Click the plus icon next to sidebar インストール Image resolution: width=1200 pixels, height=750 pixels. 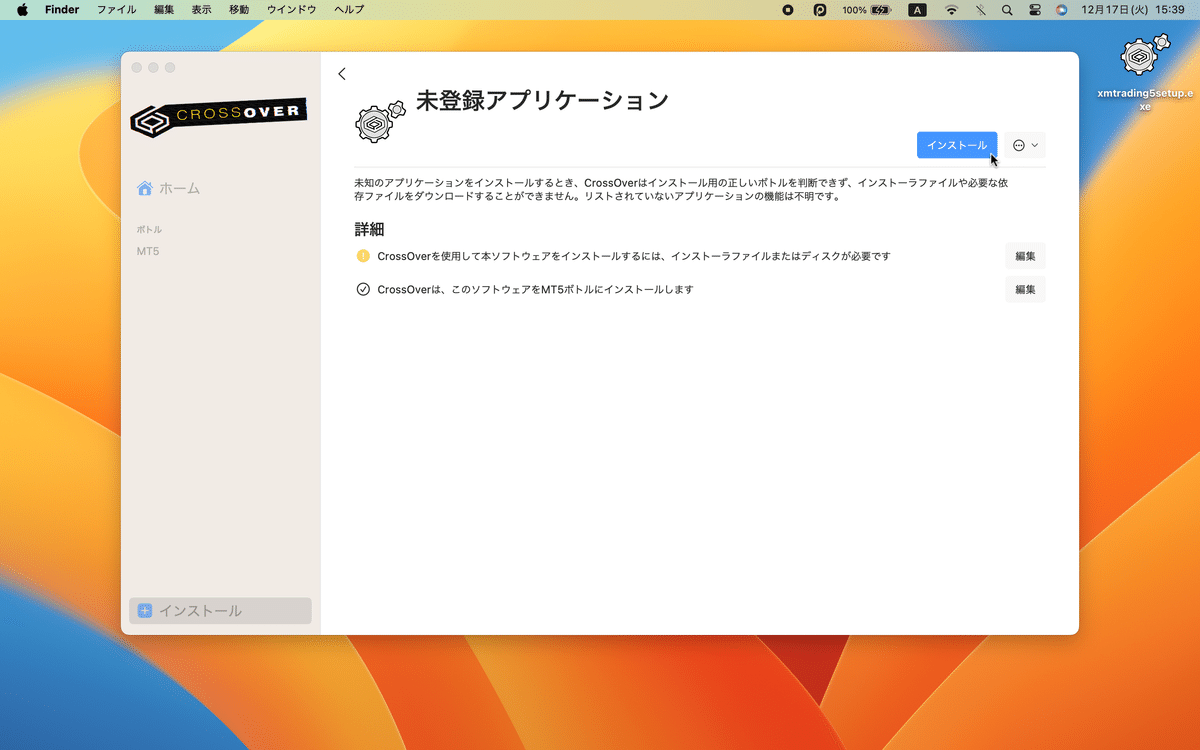pyautogui.click(x=145, y=611)
